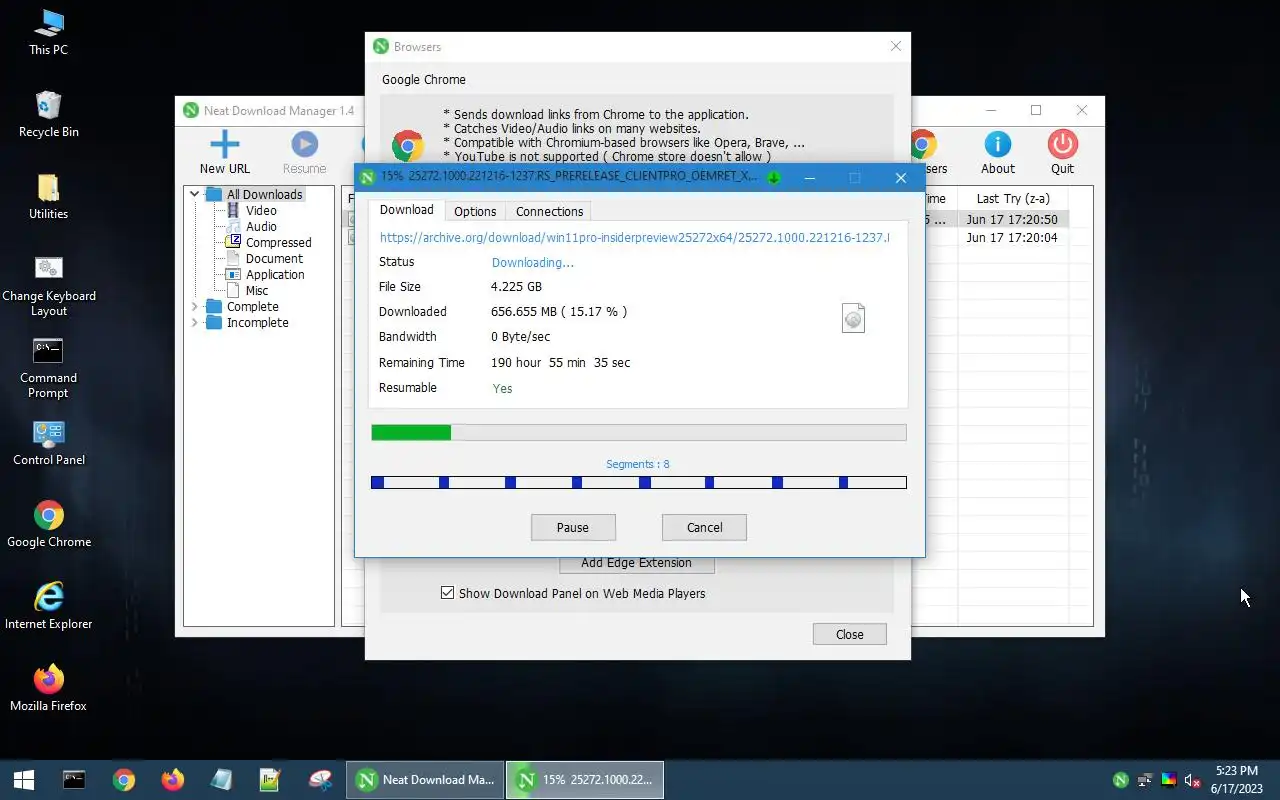
Task: Click the muted speaker tray icon
Action: [x=1191, y=781]
